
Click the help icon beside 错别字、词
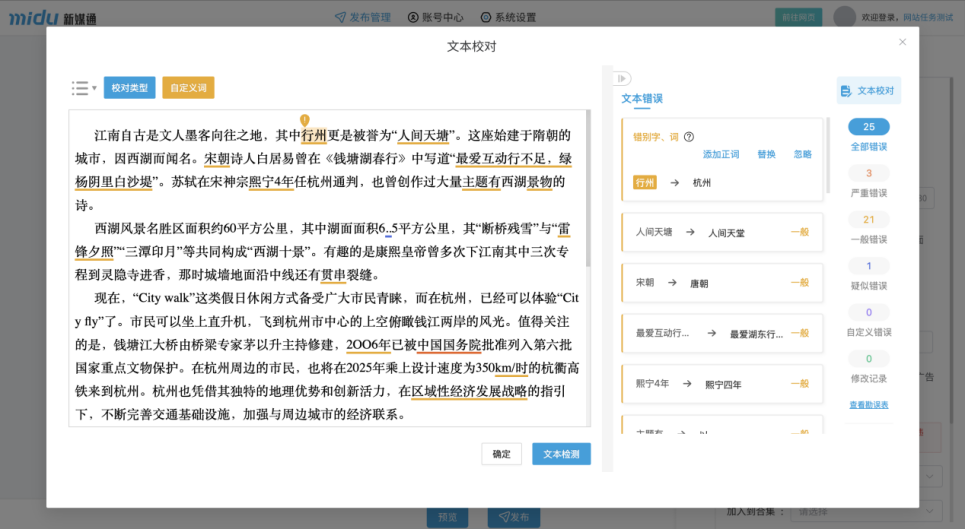pyautogui.click(x=689, y=137)
